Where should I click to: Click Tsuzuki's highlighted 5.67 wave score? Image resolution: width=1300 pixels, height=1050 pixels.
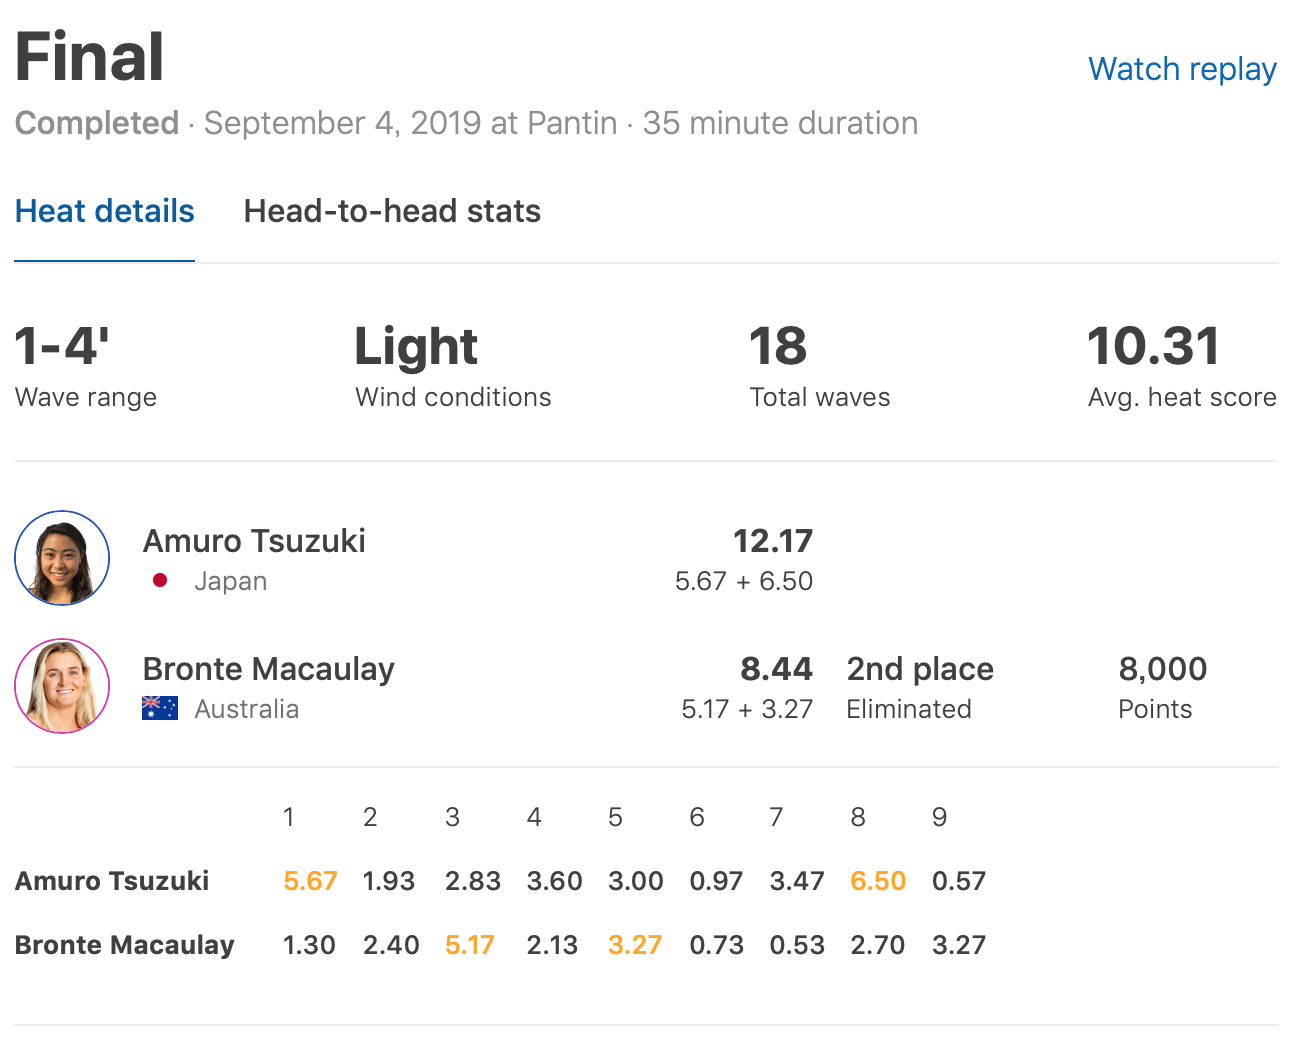pyautogui.click(x=310, y=881)
